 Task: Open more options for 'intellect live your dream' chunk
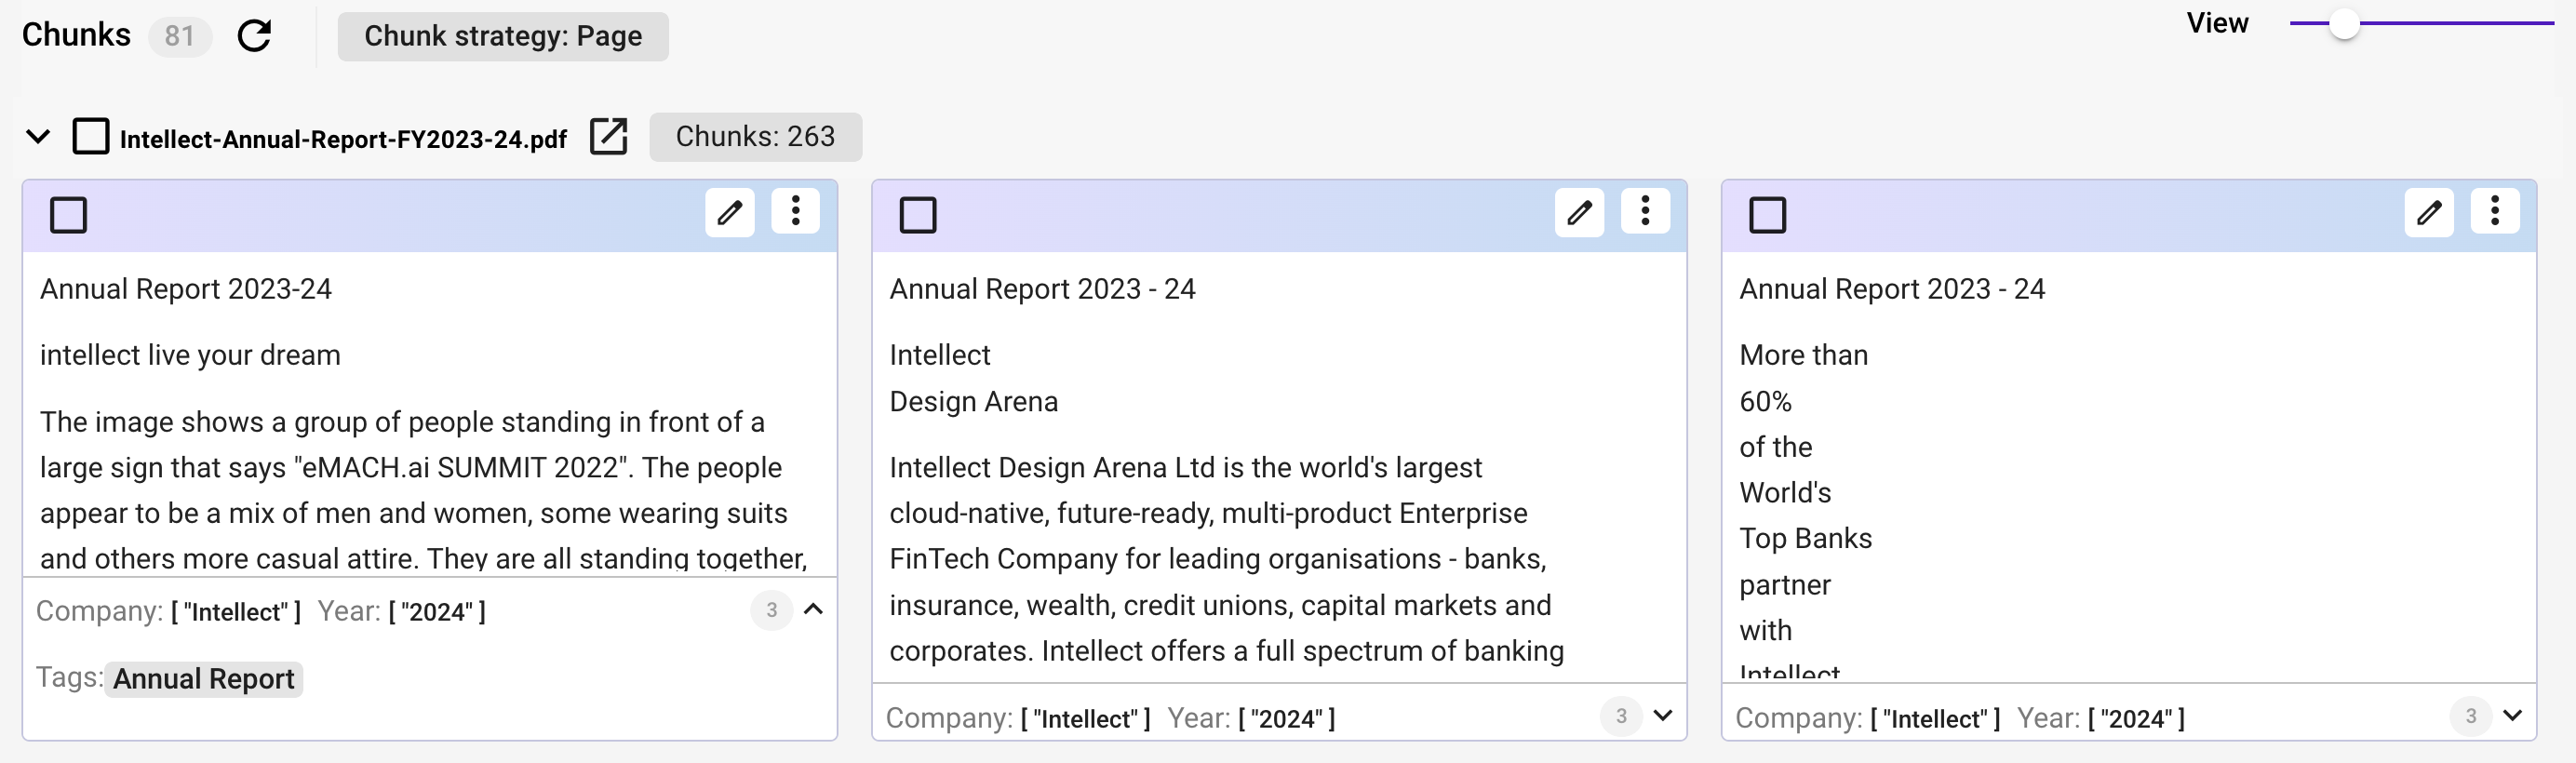[796, 211]
